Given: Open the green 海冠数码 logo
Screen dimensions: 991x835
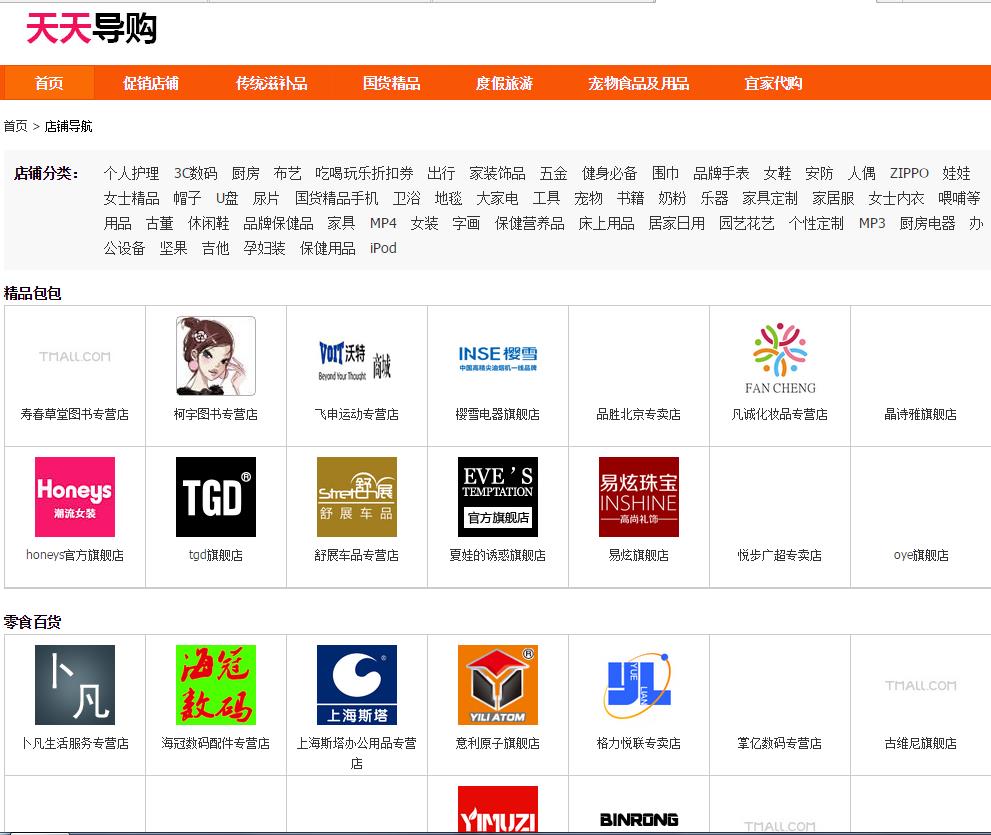Looking at the screenshot, I should point(216,685).
